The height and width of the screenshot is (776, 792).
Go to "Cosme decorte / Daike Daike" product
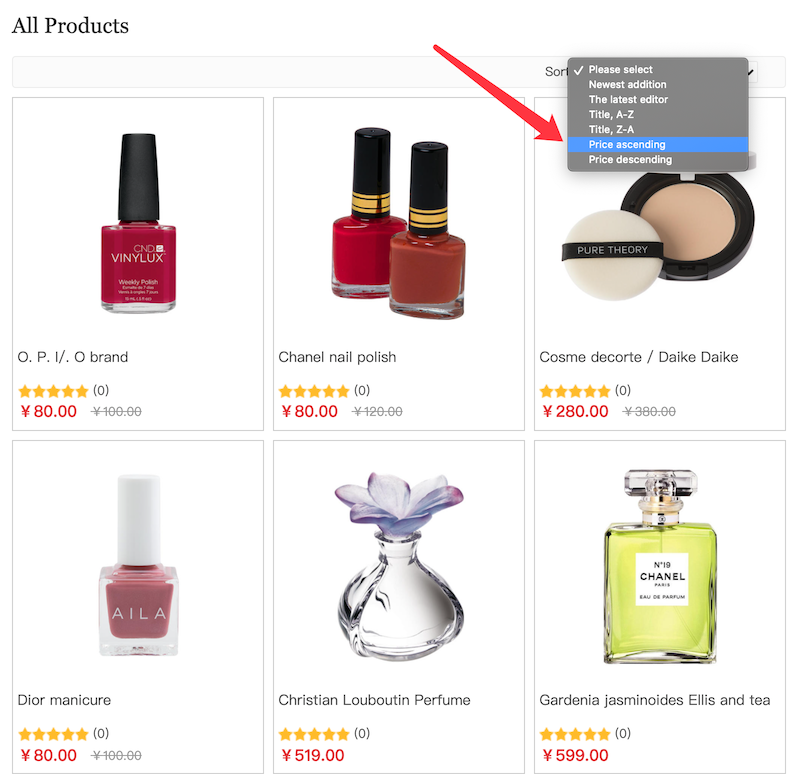pyautogui.click(x=638, y=357)
